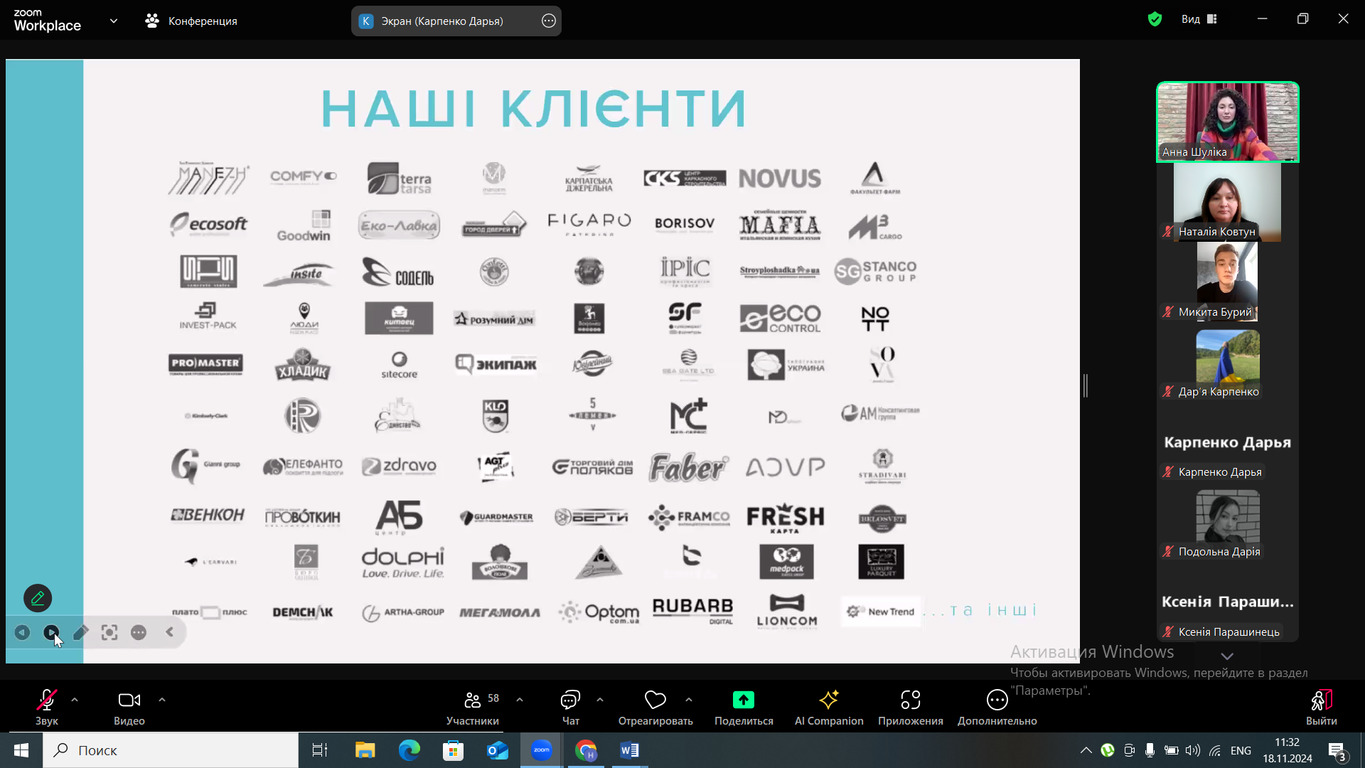Leave the meeting with the Выйти button

[1321, 706]
